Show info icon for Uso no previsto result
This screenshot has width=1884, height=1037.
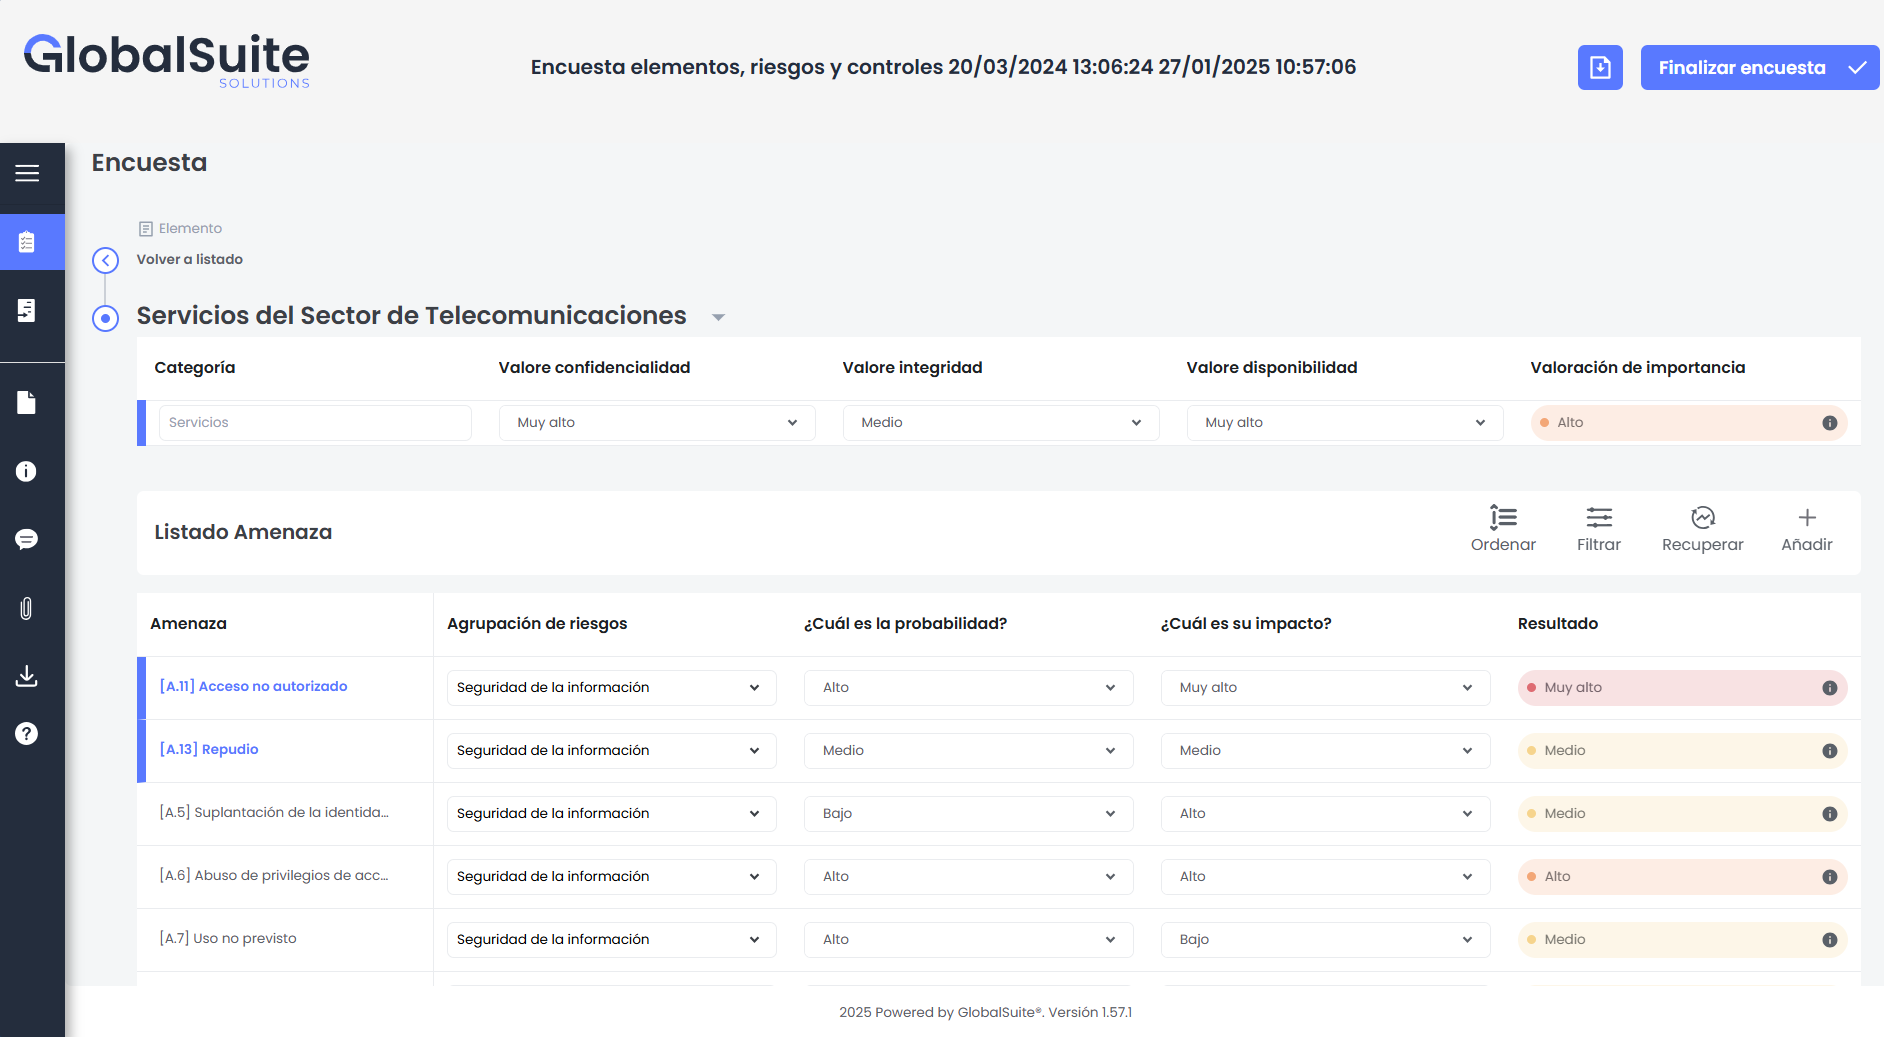tap(1830, 940)
